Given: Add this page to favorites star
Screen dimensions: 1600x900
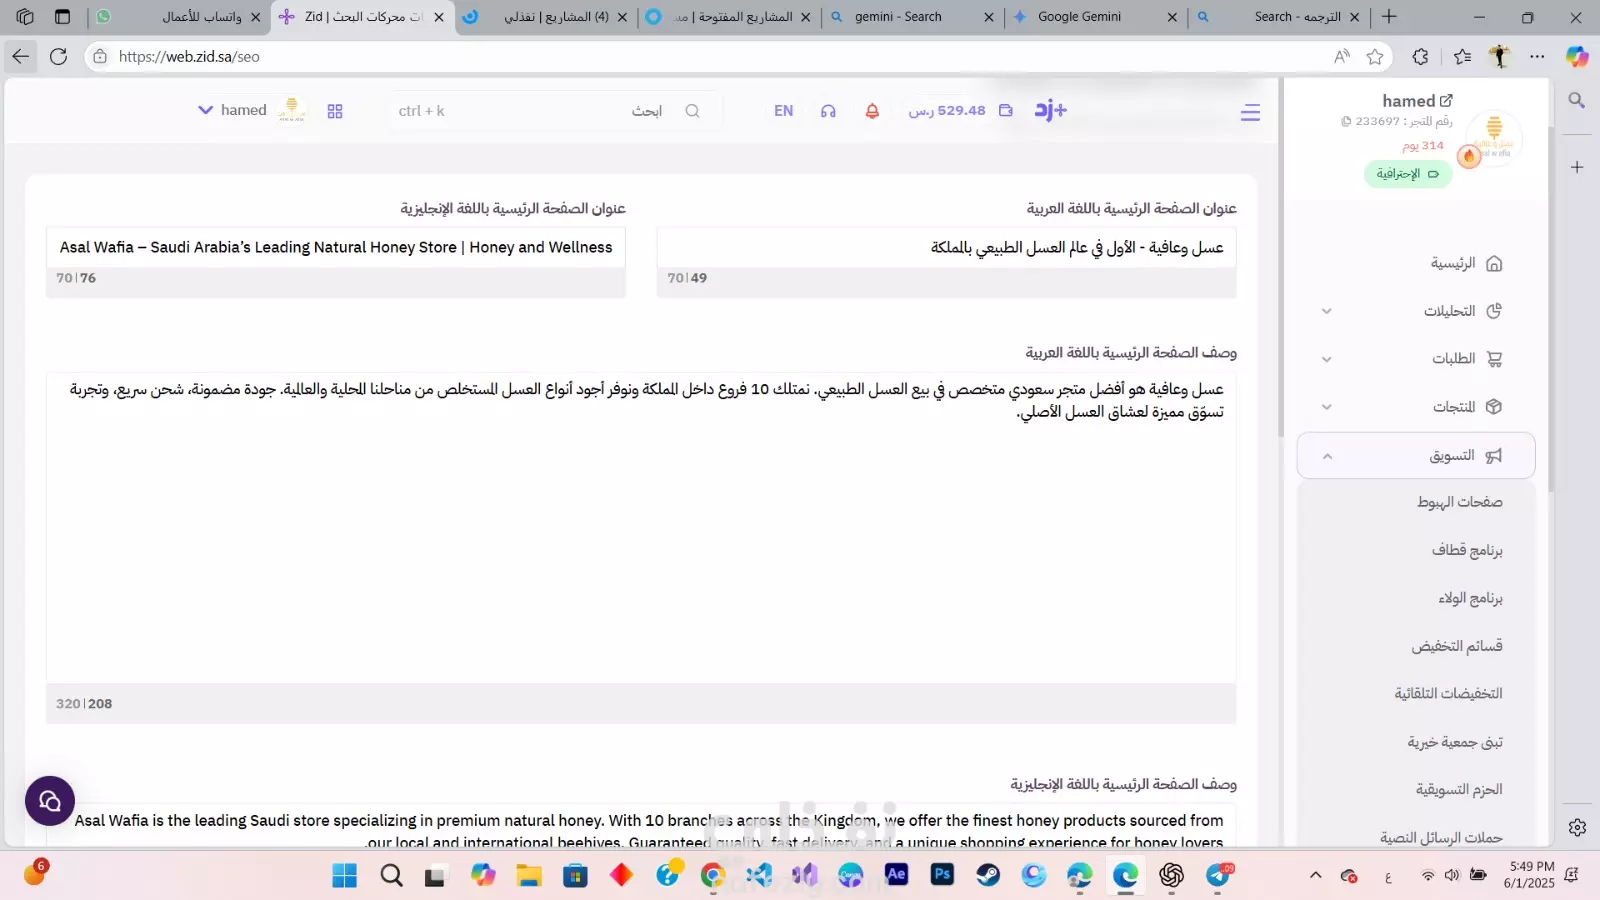Looking at the screenshot, I should [1375, 57].
